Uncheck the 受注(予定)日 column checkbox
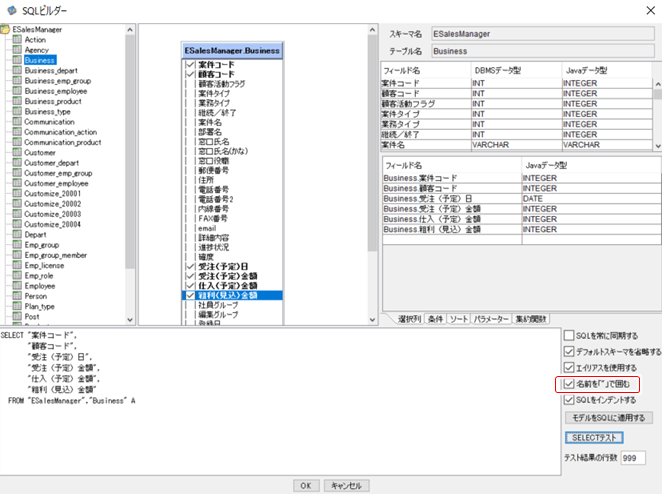The image size is (662, 494). pyautogui.click(x=190, y=266)
